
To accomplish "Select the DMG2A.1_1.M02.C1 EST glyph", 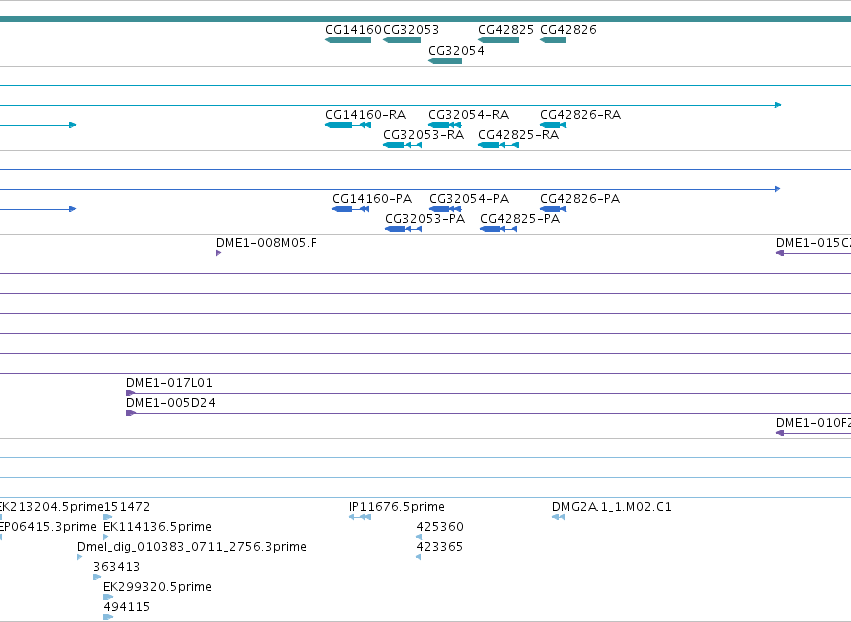I will pos(558,517).
